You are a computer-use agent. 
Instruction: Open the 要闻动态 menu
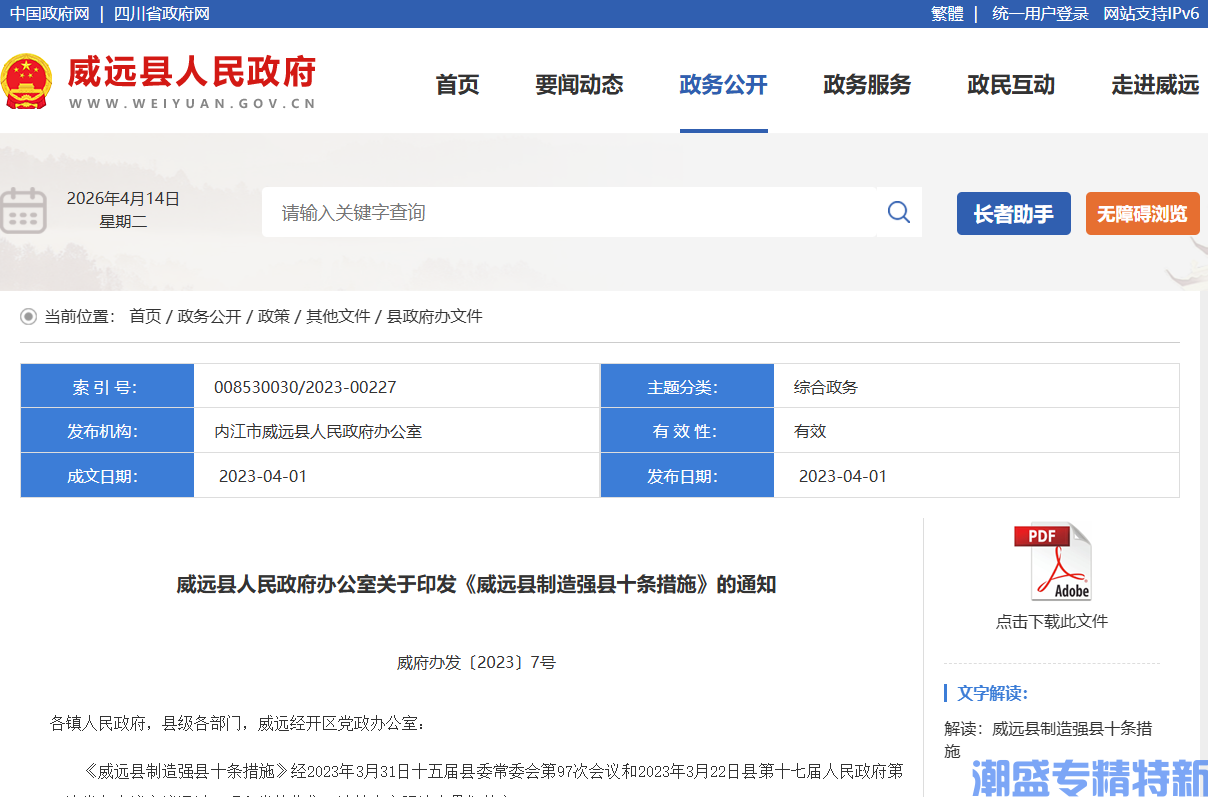579,86
